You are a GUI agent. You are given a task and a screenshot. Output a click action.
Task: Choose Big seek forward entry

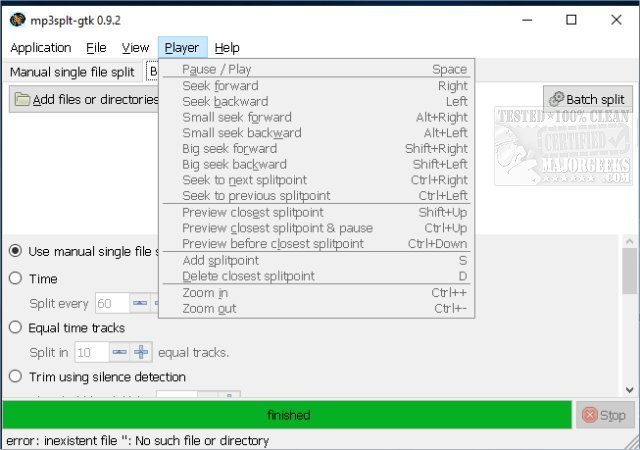pos(316,149)
